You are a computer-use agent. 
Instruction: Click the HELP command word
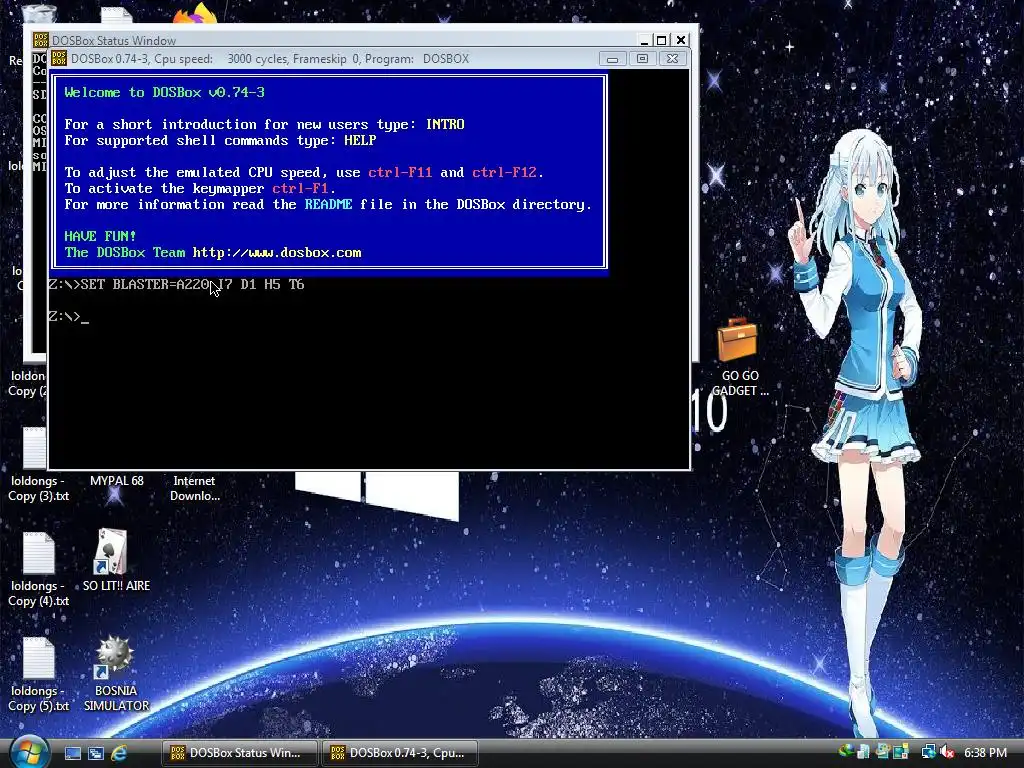pyautogui.click(x=360, y=140)
